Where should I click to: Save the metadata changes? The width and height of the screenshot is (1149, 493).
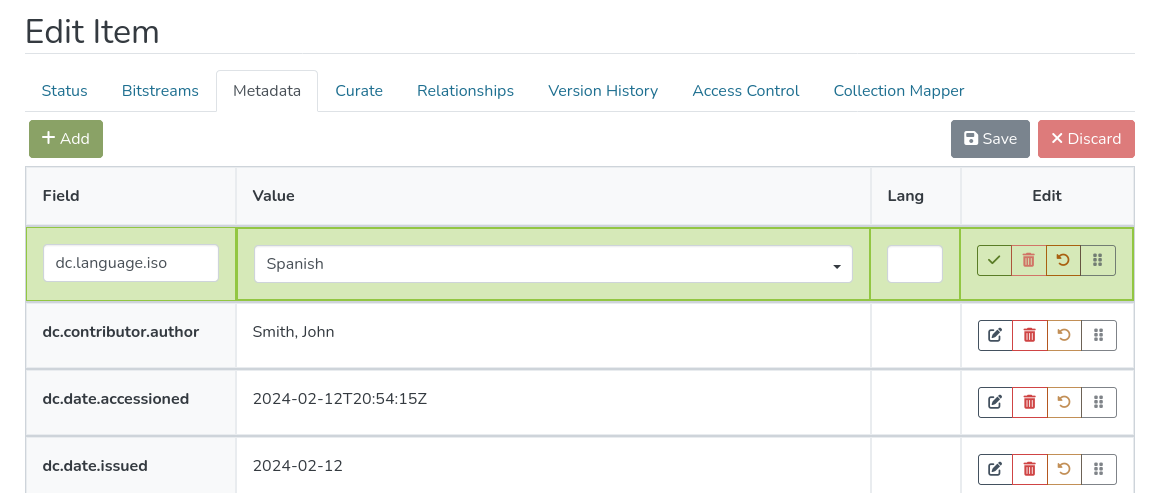(990, 139)
